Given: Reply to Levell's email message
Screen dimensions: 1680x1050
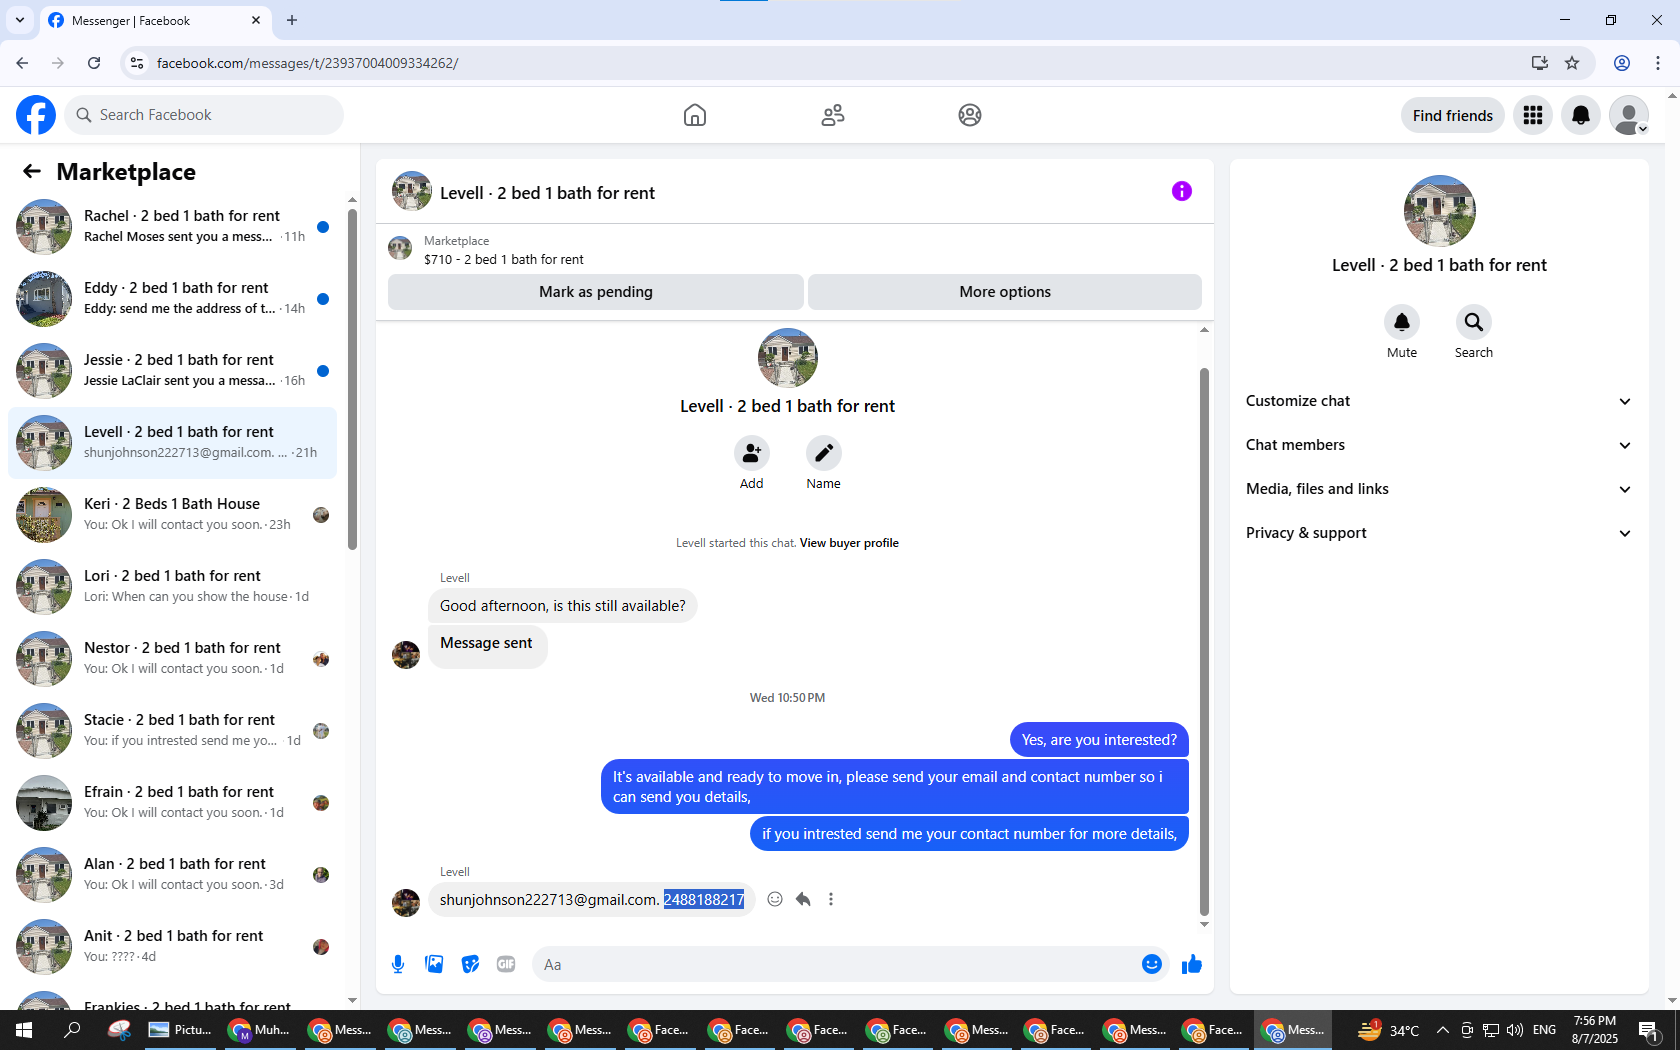Looking at the screenshot, I should click(x=803, y=899).
